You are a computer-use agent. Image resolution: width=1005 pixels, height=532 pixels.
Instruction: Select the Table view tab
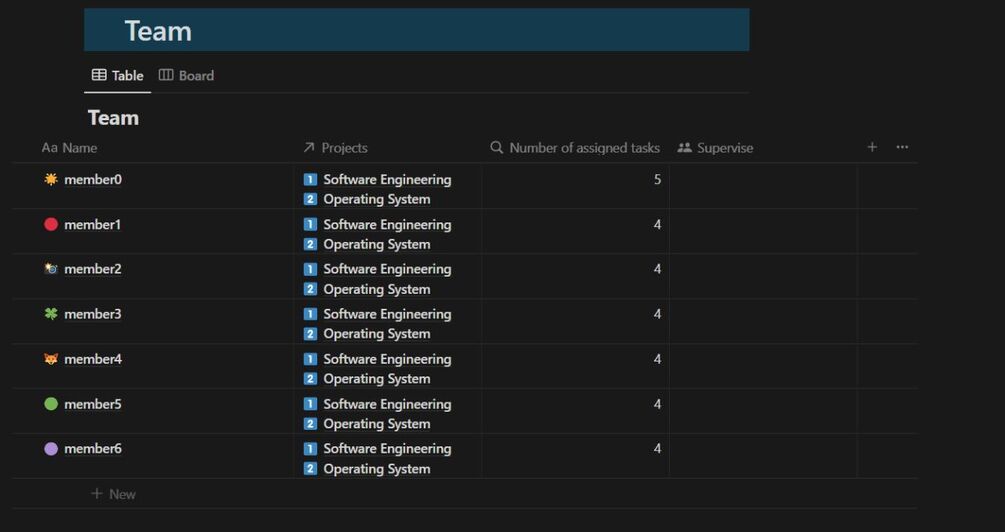click(x=118, y=75)
